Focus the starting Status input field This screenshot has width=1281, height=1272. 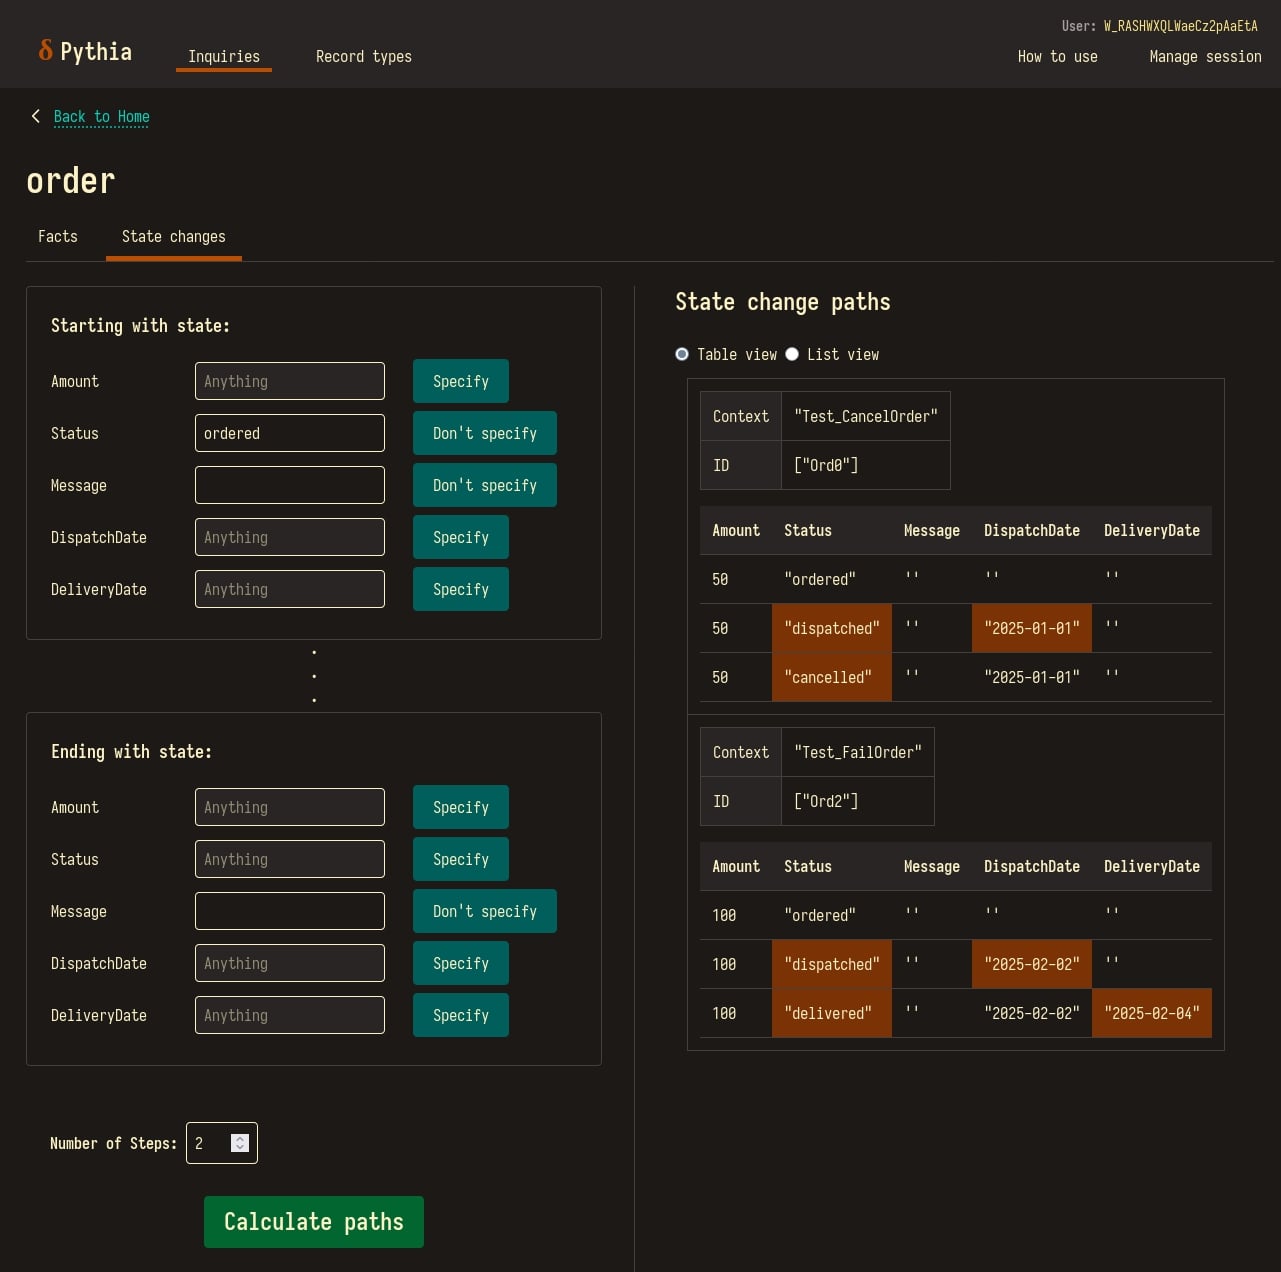click(290, 433)
